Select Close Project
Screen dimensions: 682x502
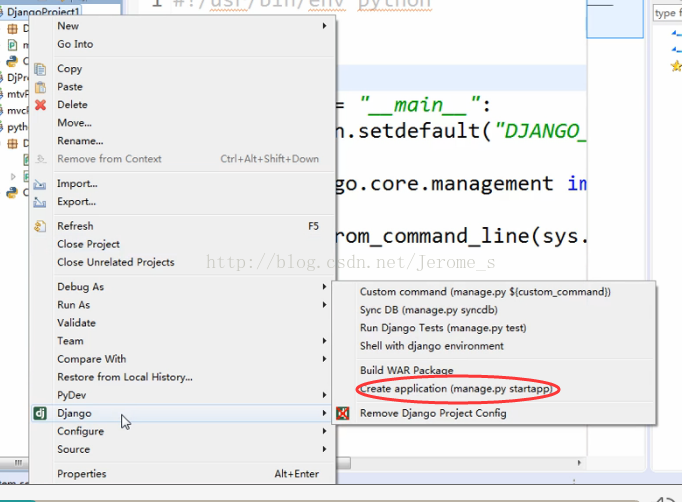click(88, 244)
